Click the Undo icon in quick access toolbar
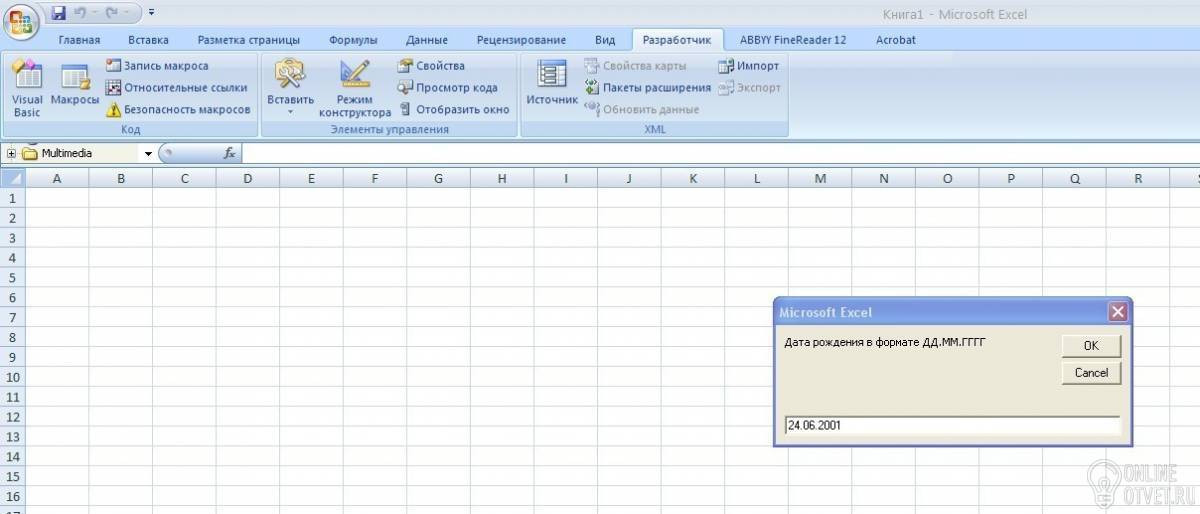The image size is (1200, 514). (x=80, y=13)
